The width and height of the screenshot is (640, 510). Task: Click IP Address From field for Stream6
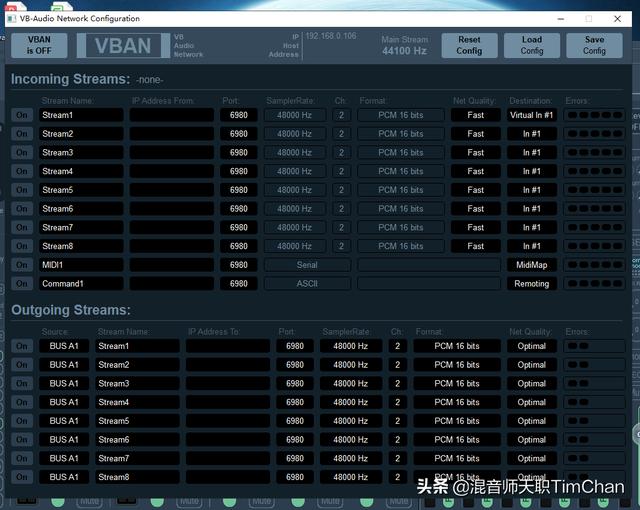point(171,209)
